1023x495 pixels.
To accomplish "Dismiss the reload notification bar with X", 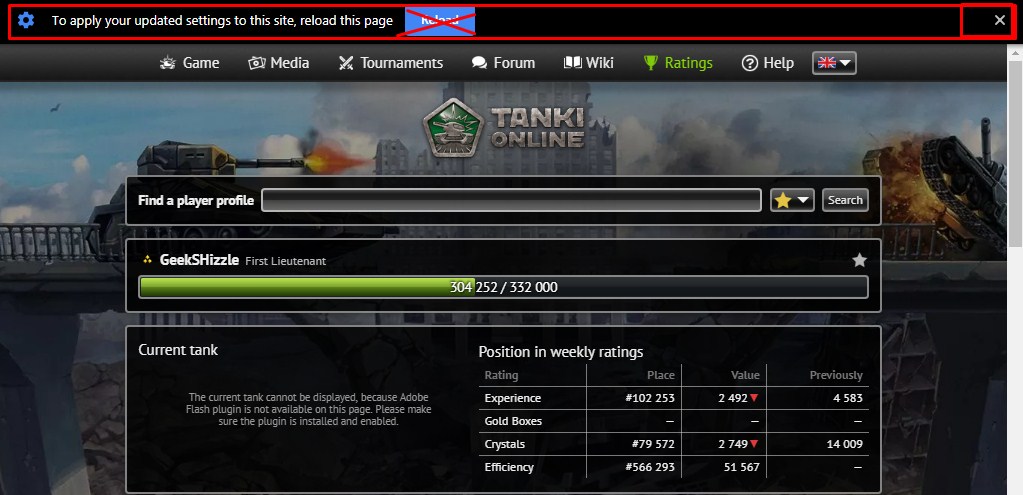I will pyautogui.click(x=999, y=20).
